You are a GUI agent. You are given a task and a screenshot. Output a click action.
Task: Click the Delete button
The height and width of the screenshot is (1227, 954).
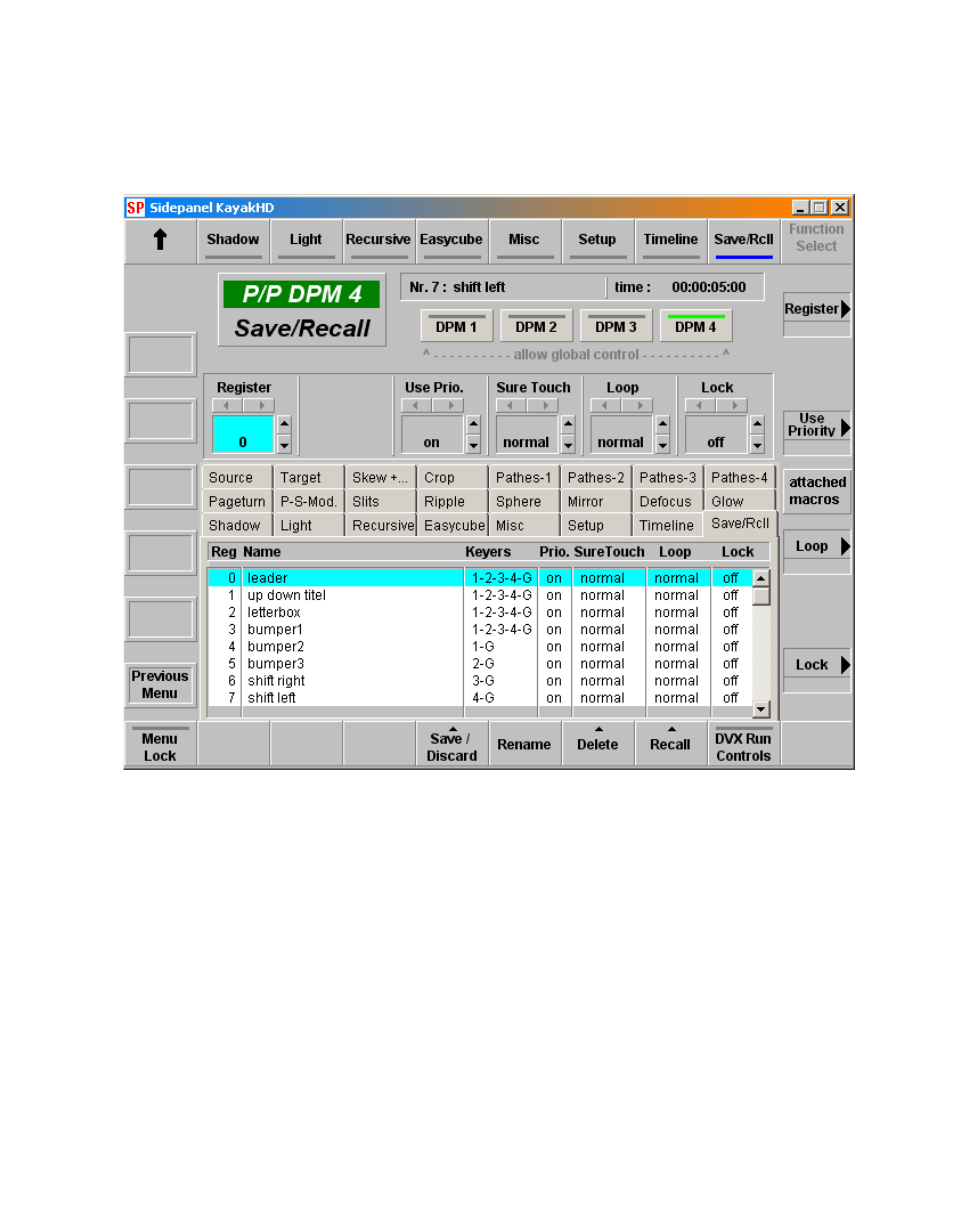[x=598, y=744]
